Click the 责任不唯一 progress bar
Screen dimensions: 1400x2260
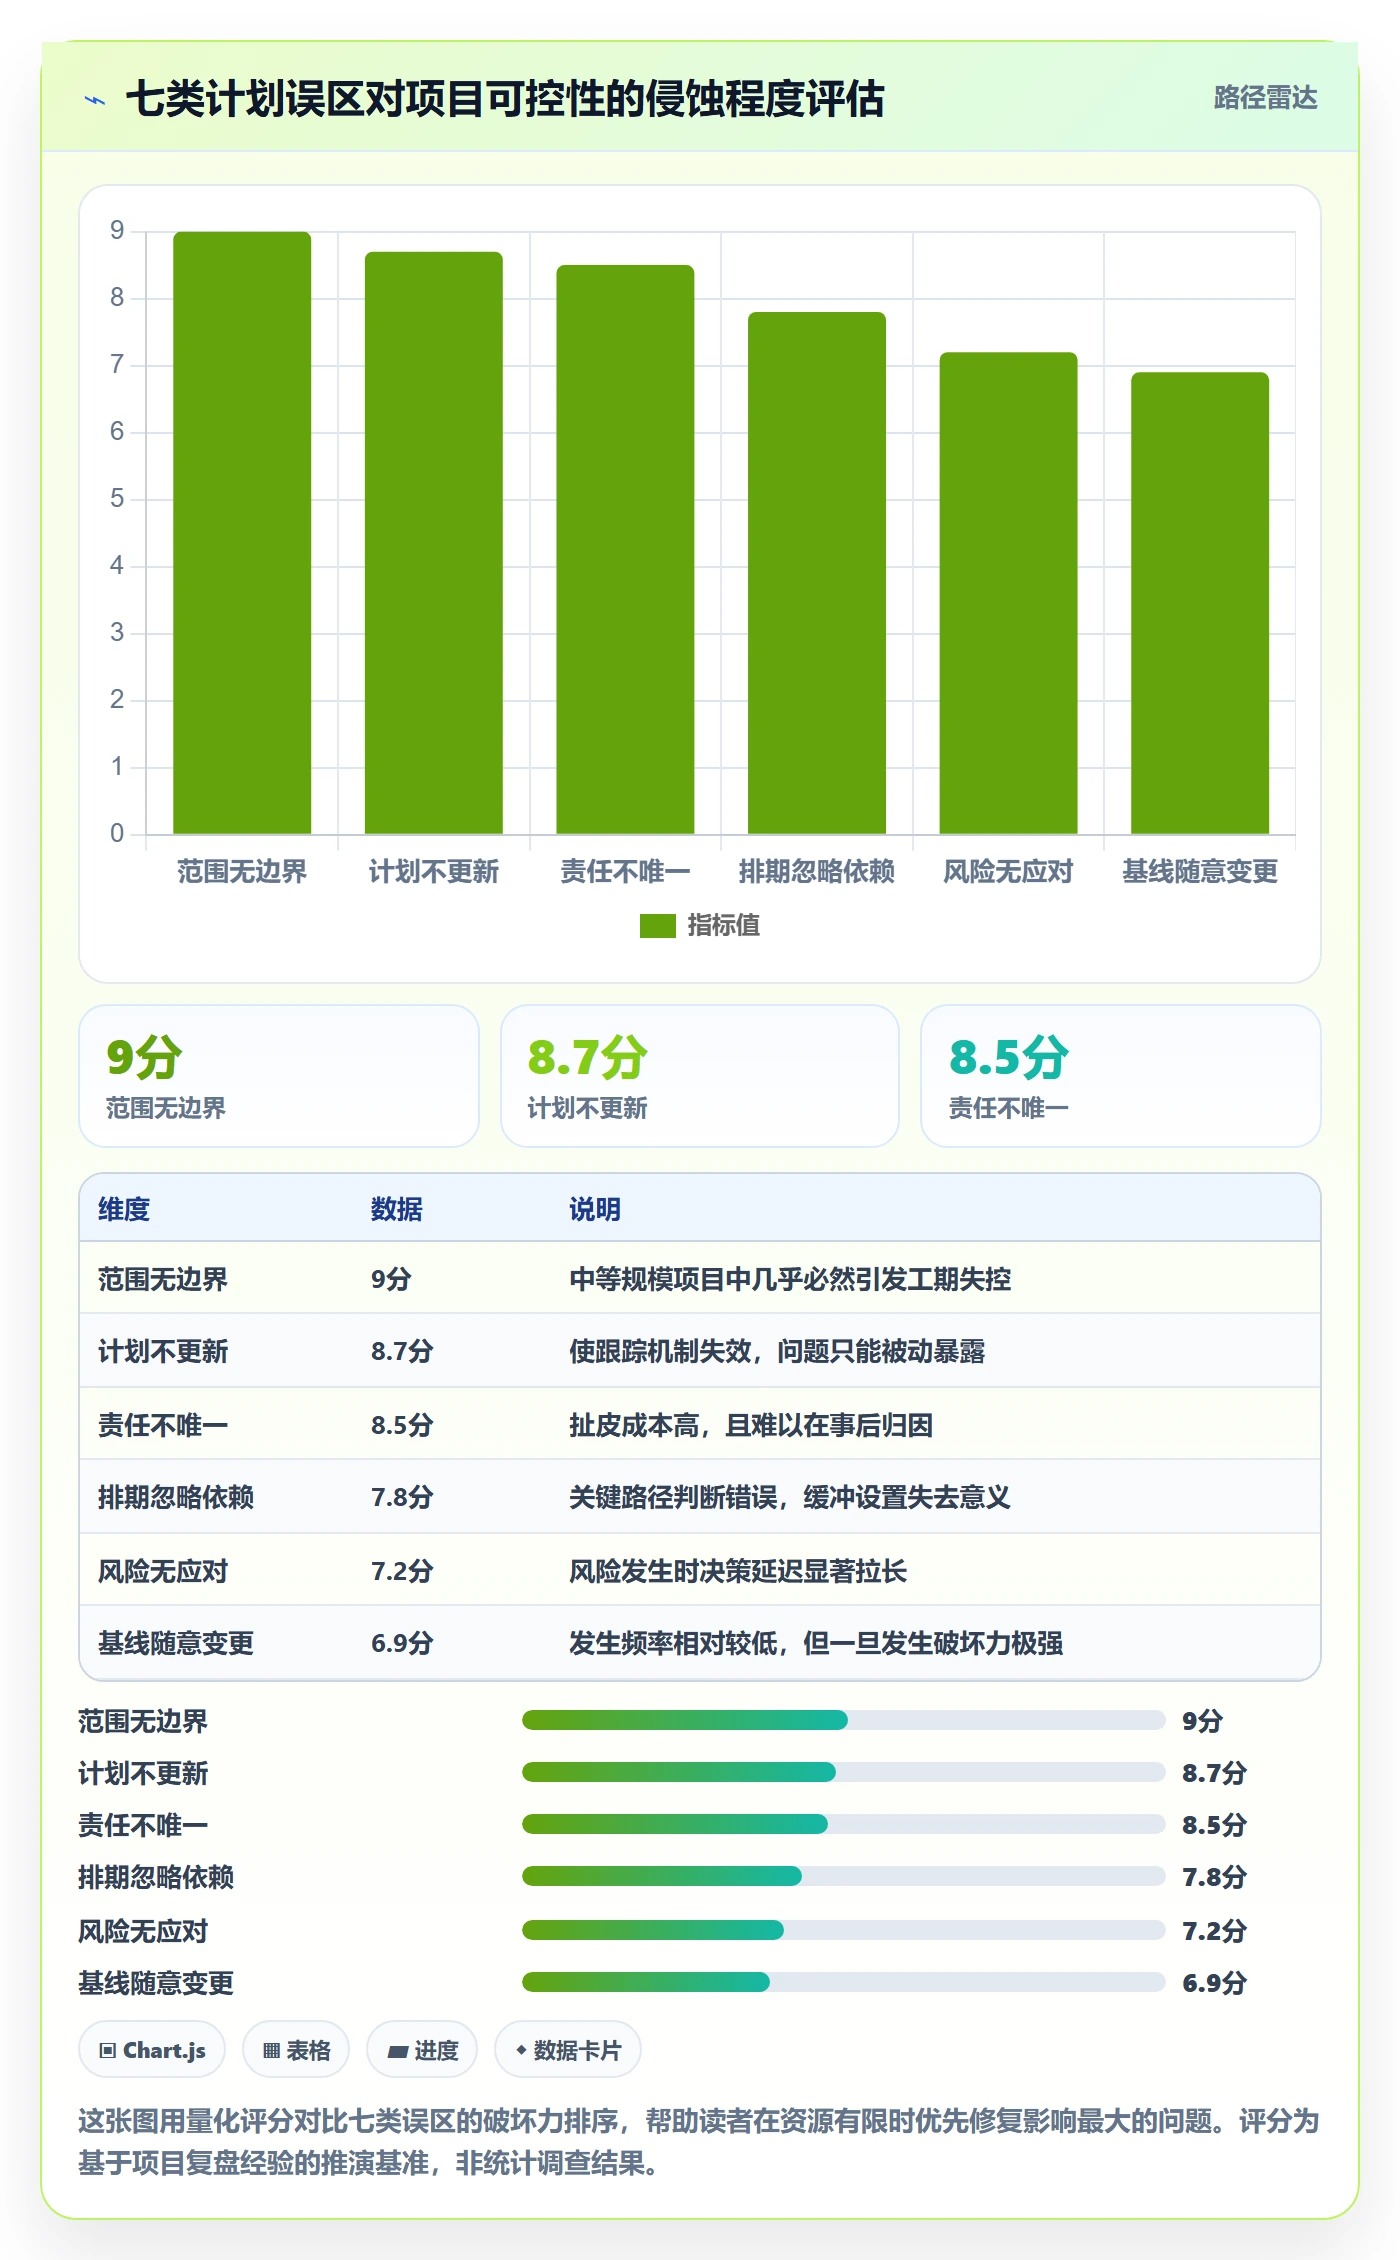[x=843, y=1824]
